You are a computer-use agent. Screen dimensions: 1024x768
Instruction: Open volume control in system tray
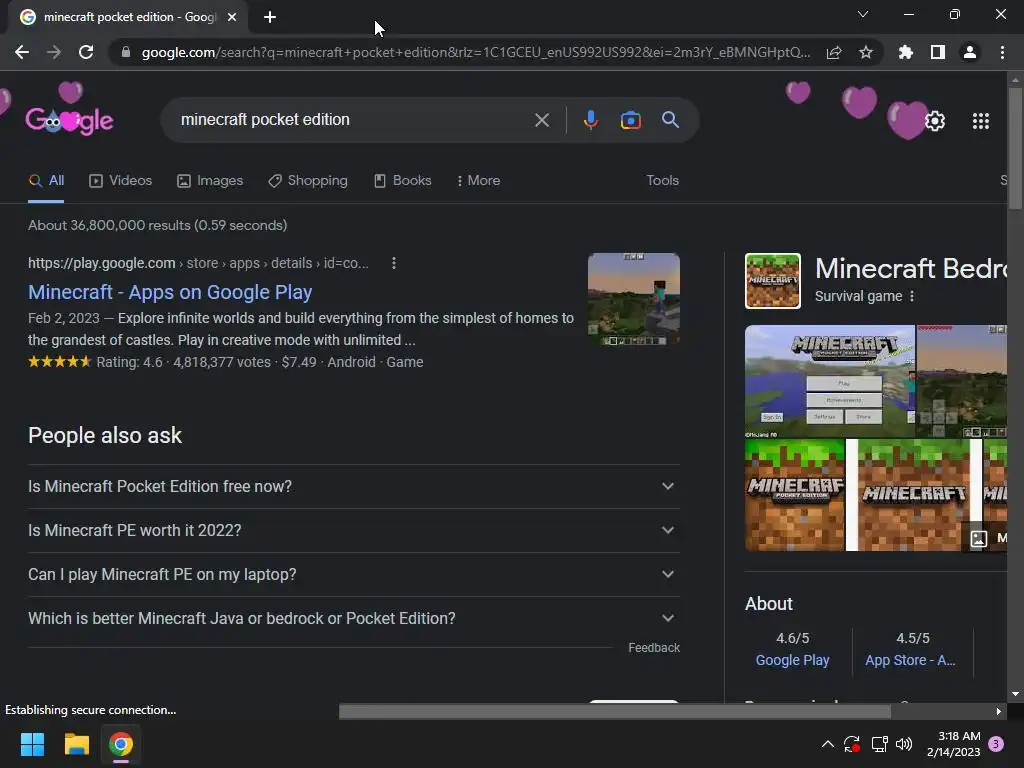click(x=904, y=744)
